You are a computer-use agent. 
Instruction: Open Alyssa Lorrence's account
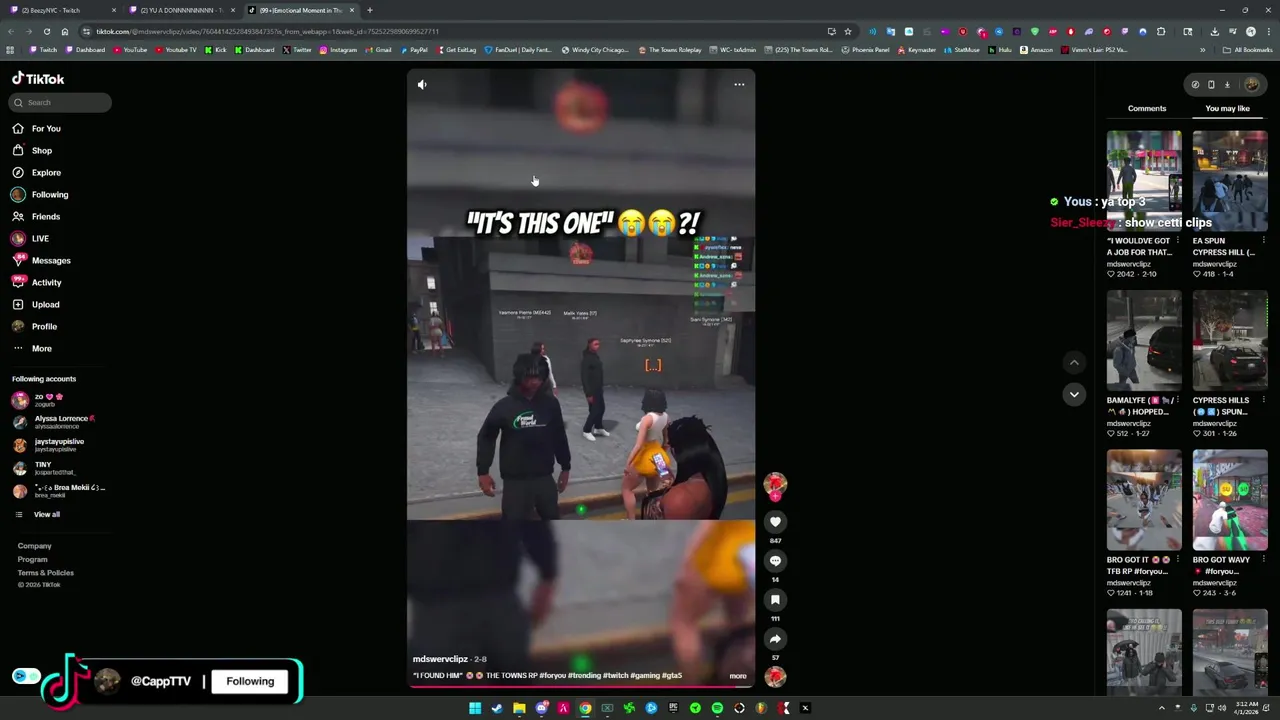tap(55, 422)
